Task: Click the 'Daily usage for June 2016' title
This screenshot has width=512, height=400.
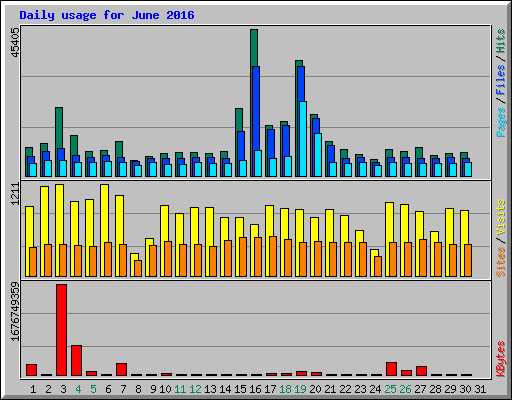Action: click(x=107, y=15)
